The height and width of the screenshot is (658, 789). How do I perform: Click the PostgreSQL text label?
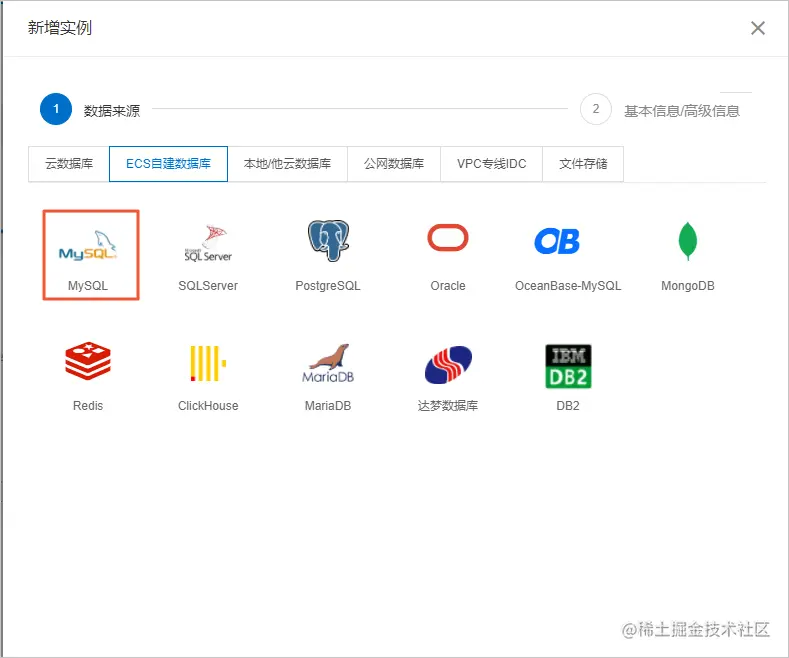[328, 286]
